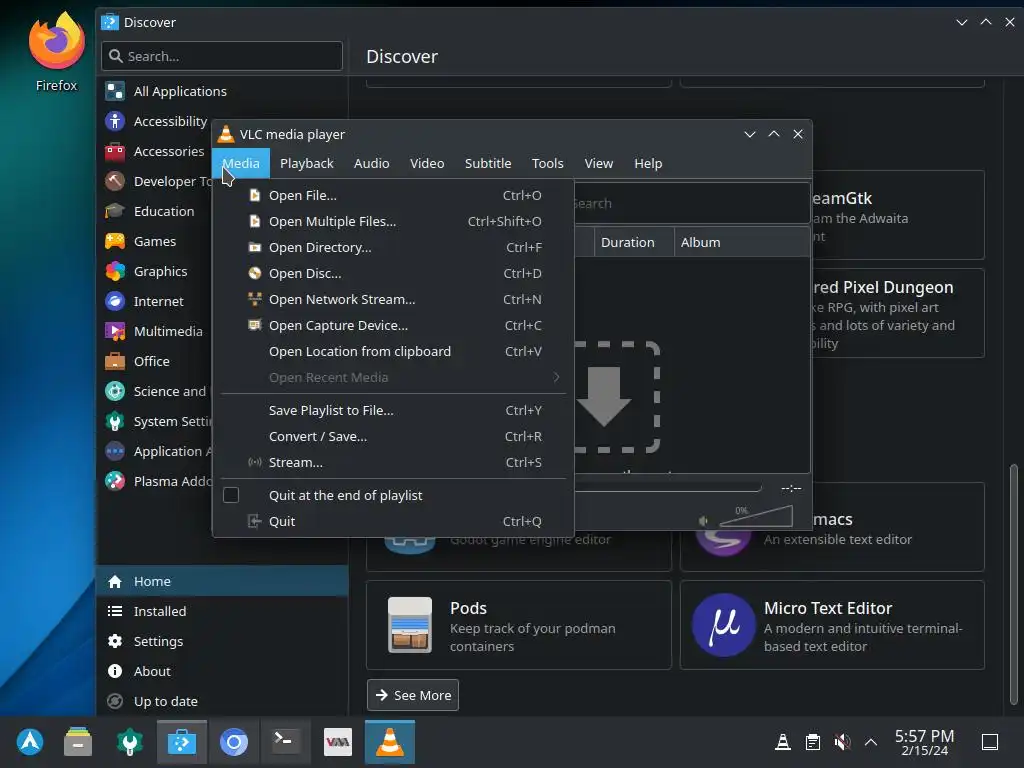The width and height of the screenshot is (1024, 768).
Task: Select Open Disc... menu entry
Action: point(394,274)
